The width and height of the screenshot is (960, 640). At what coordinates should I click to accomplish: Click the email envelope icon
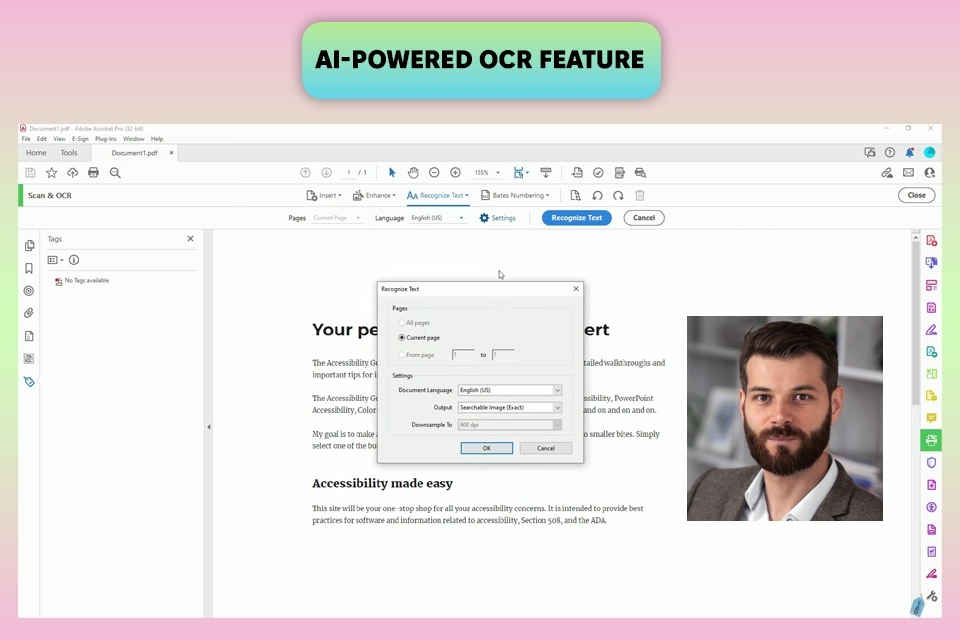909,173
